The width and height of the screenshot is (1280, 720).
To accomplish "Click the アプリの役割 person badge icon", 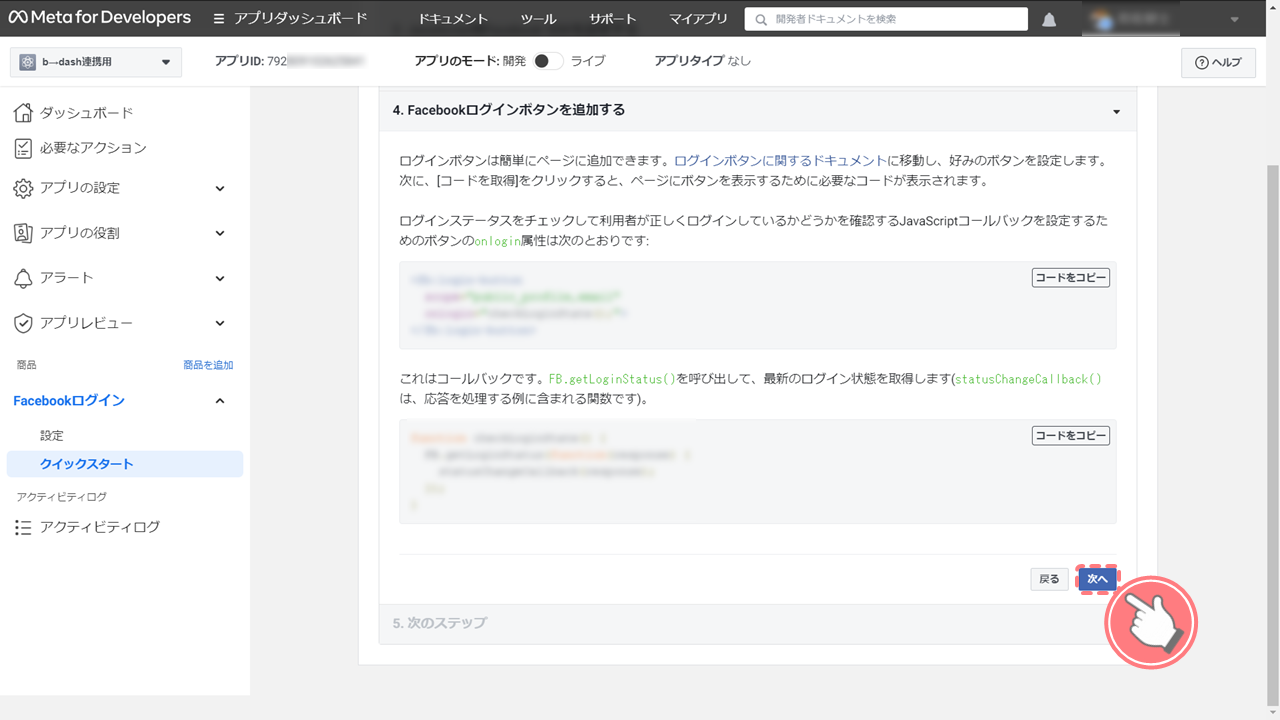I will 23,233.
